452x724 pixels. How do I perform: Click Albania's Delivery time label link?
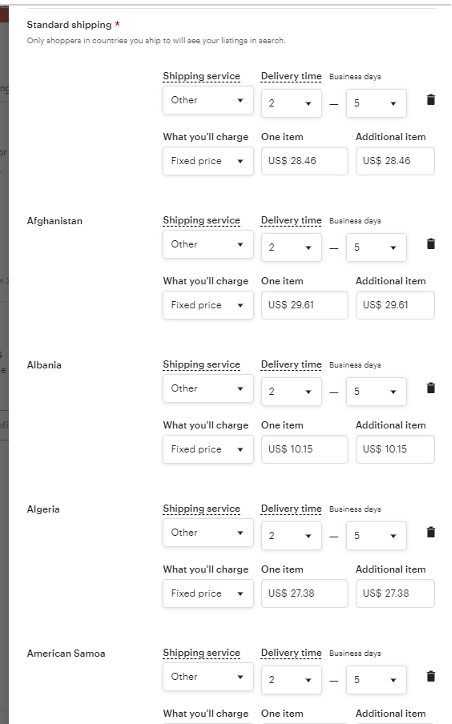point(291,365)
